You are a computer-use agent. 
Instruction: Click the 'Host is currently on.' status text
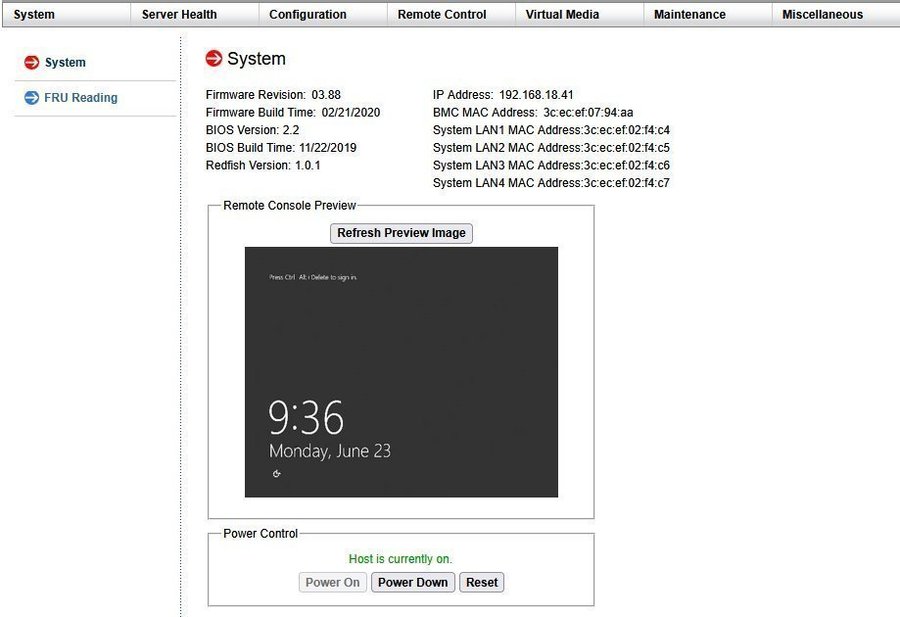(x=400, y=559)
